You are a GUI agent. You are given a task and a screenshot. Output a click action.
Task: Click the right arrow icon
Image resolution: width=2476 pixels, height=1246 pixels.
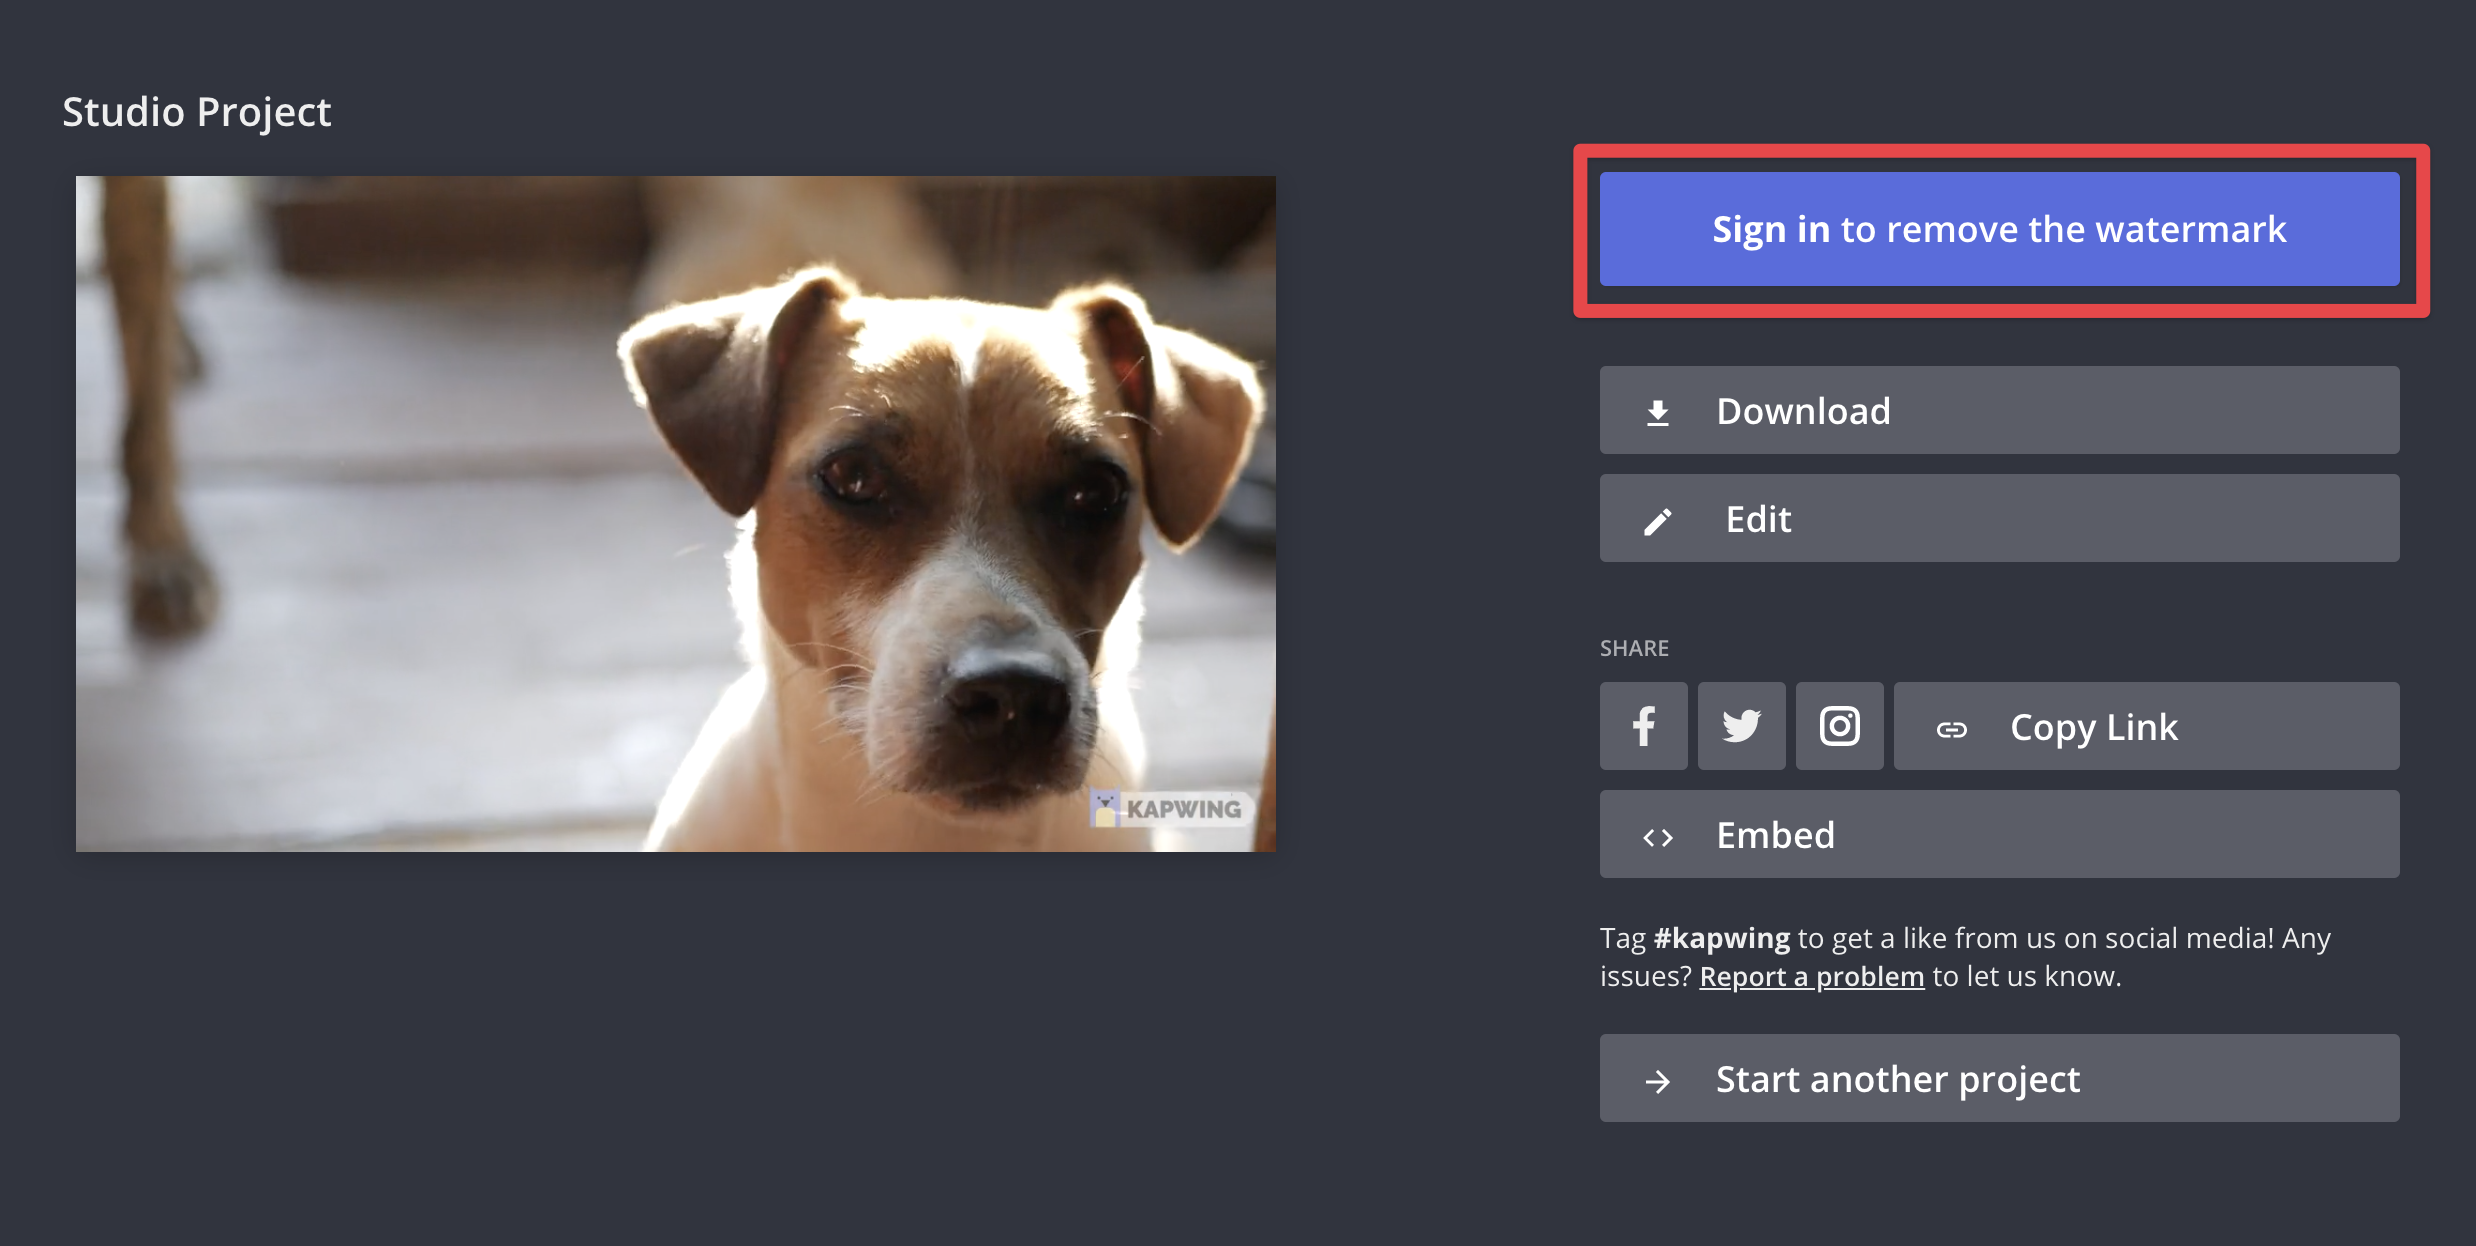(1657, 1081)
